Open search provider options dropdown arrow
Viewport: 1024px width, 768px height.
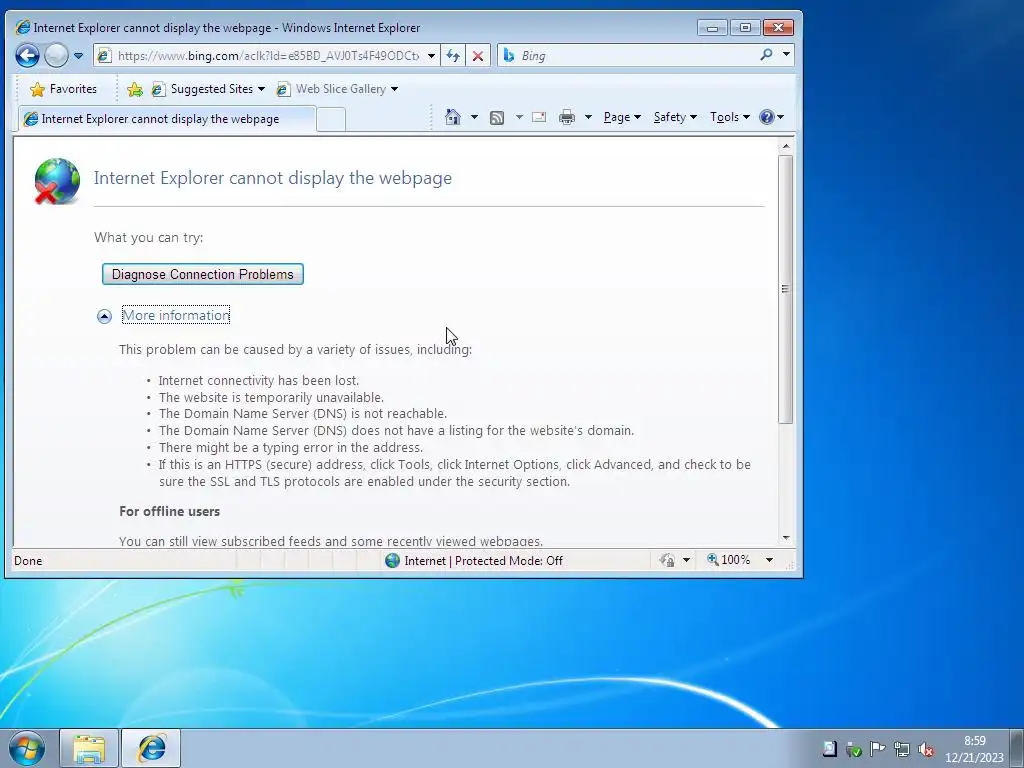(786, 55)
